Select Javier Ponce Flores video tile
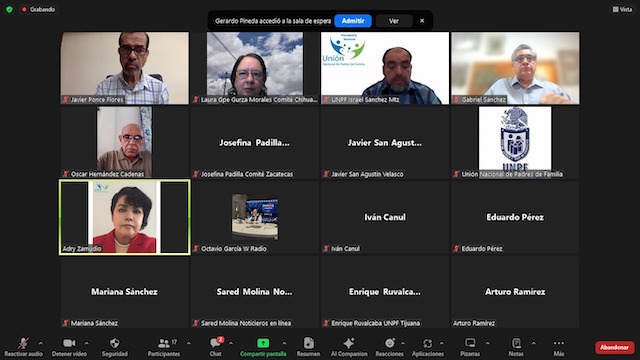The height and width of the screenshot is (360, 640). (x=124, y=68)
